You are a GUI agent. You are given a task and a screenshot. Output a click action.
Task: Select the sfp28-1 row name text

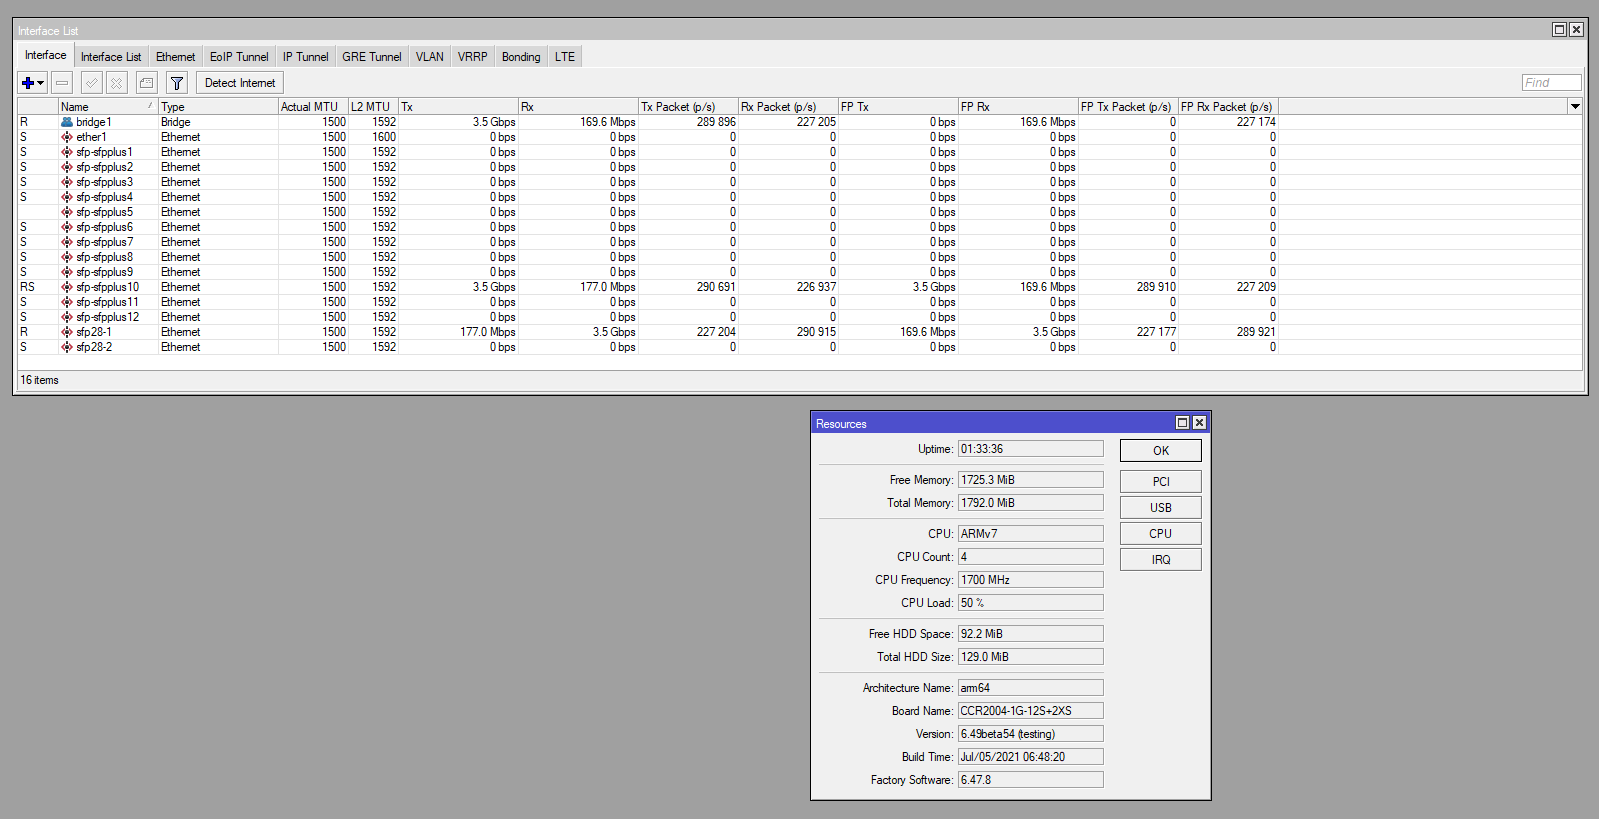(x=94, y=332)
